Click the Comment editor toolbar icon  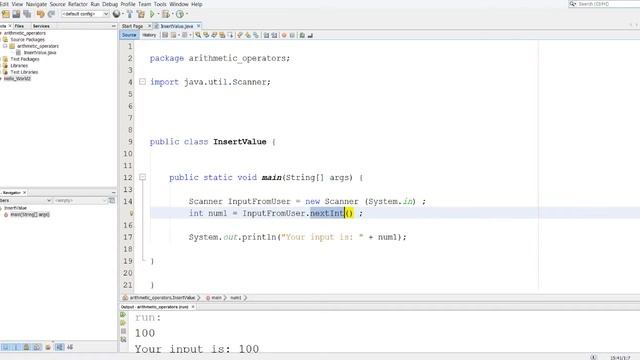[302, 36]
